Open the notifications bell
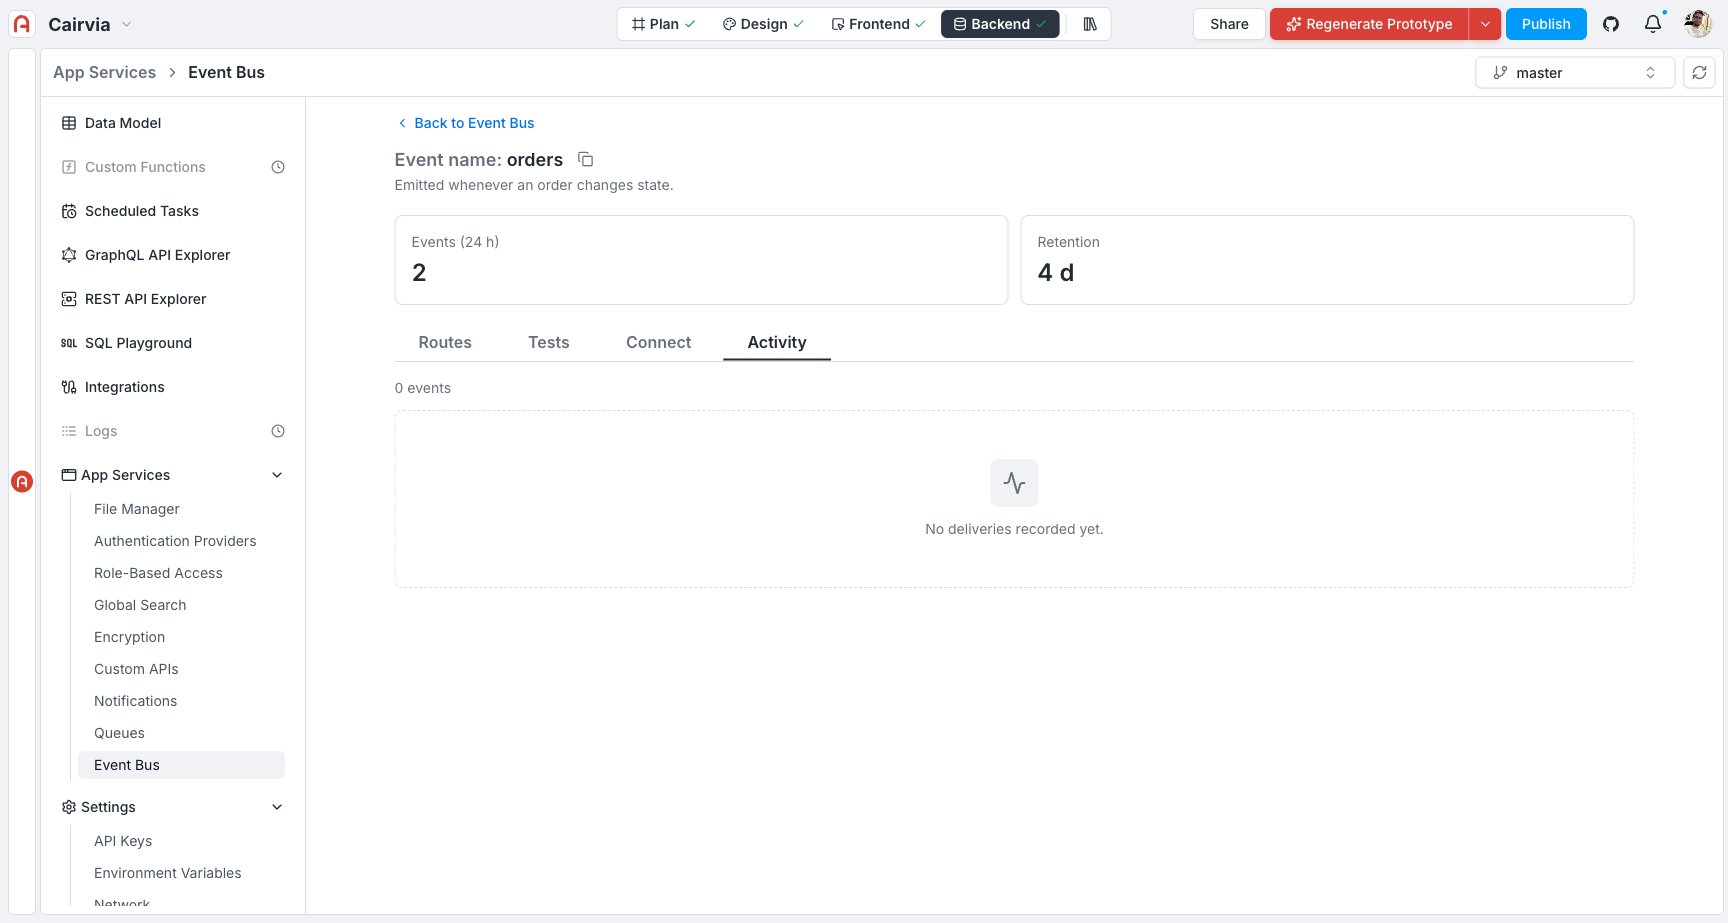The height and width of the screenshot is (923, 1728). 1653,24
